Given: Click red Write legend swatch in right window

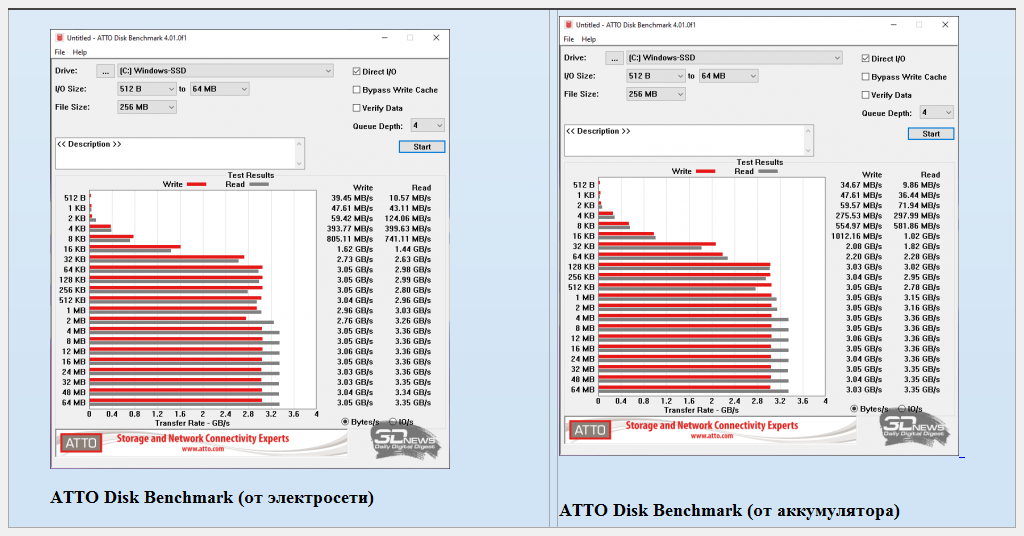Looking at the screenshot, I should click(705, 171).
